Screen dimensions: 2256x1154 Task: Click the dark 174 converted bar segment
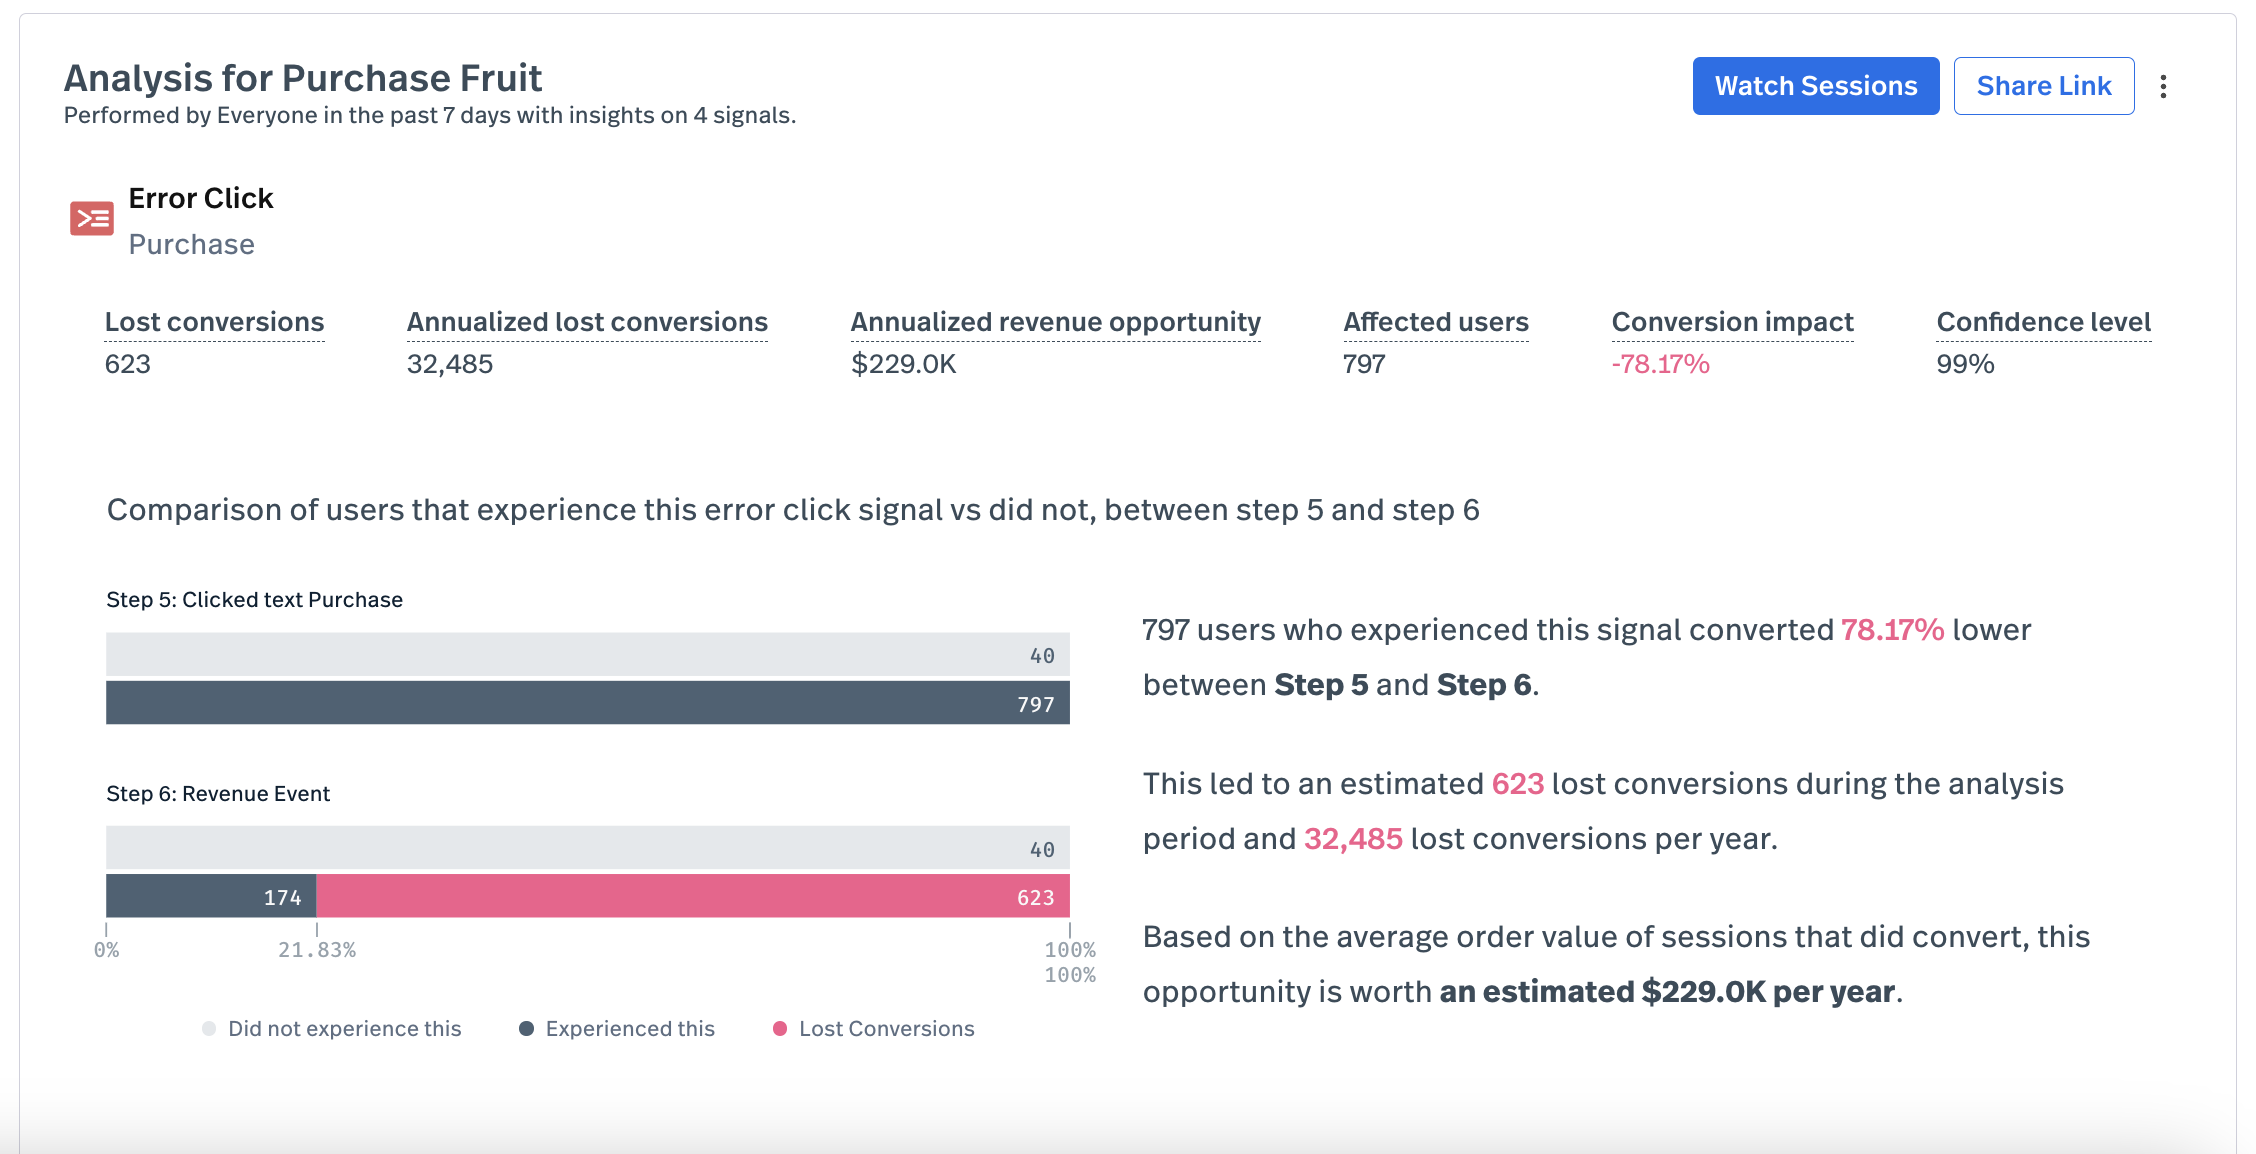coord(210,896)
